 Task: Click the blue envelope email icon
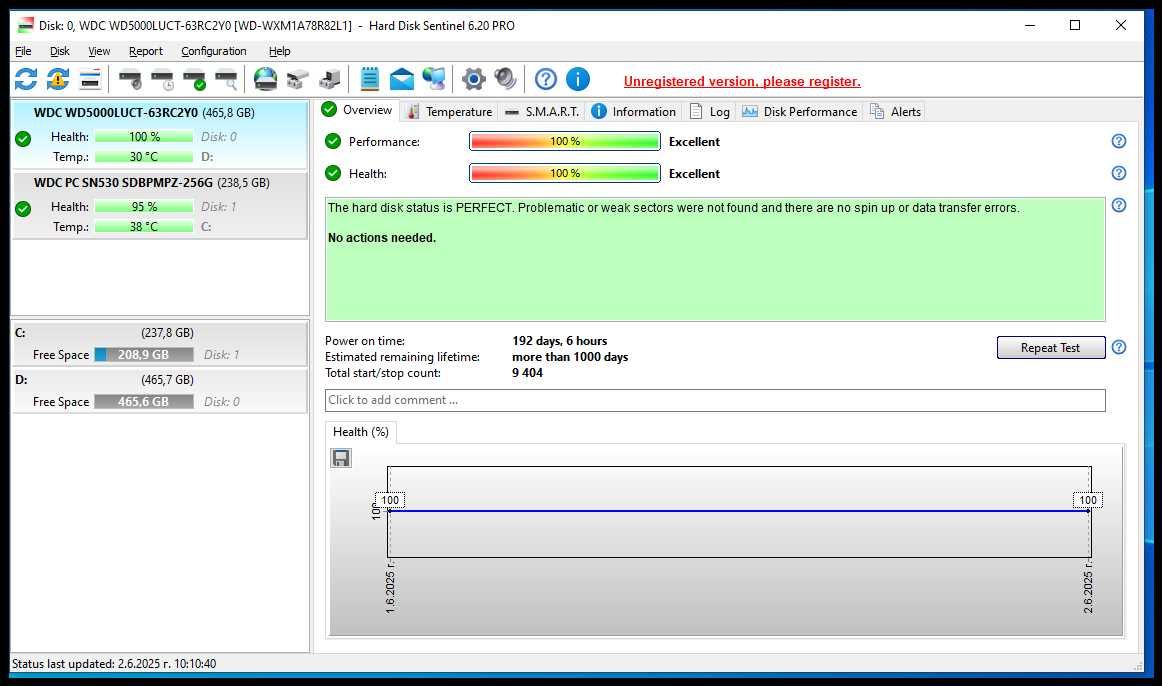402,79
